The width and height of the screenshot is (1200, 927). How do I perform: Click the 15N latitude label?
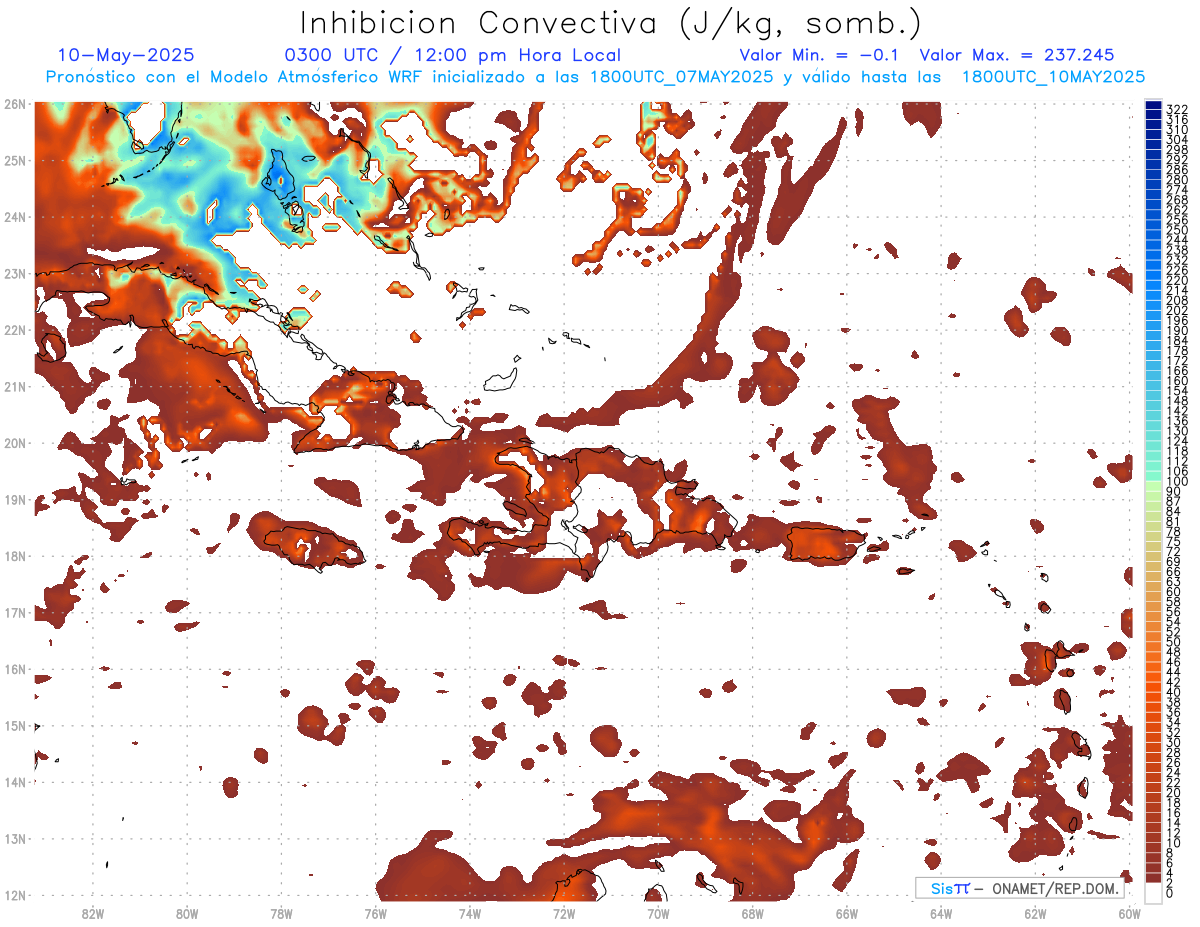click(14, 725)
